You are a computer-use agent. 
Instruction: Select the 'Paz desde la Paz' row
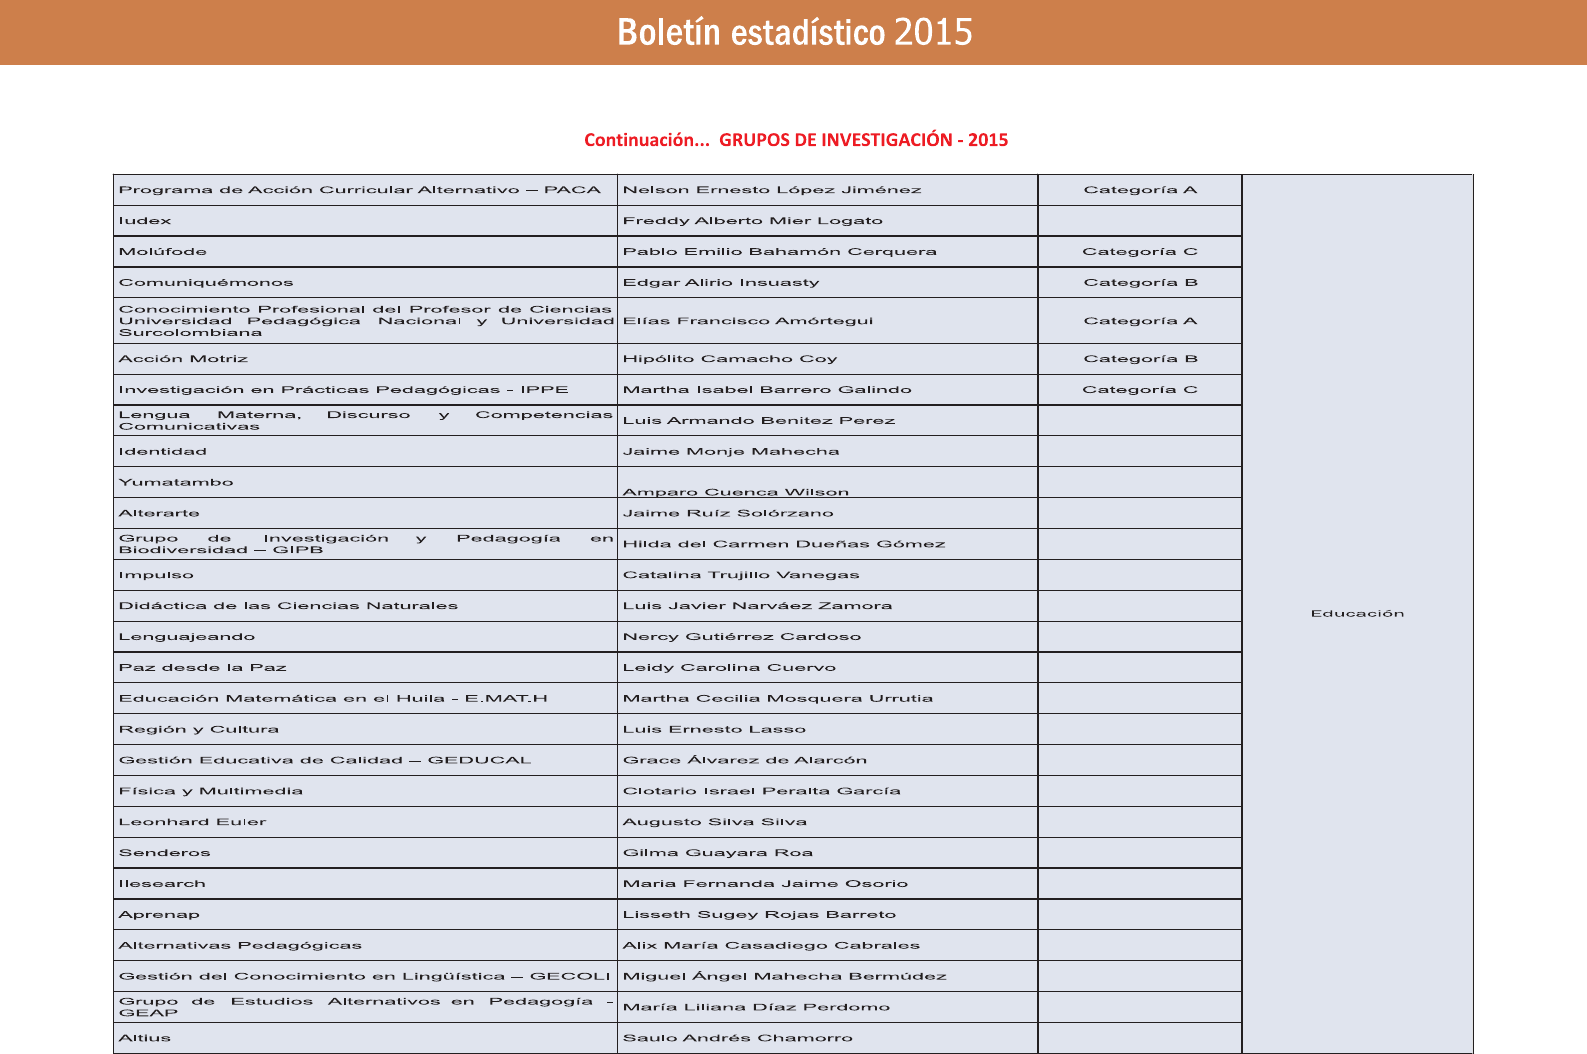(203, 668)
